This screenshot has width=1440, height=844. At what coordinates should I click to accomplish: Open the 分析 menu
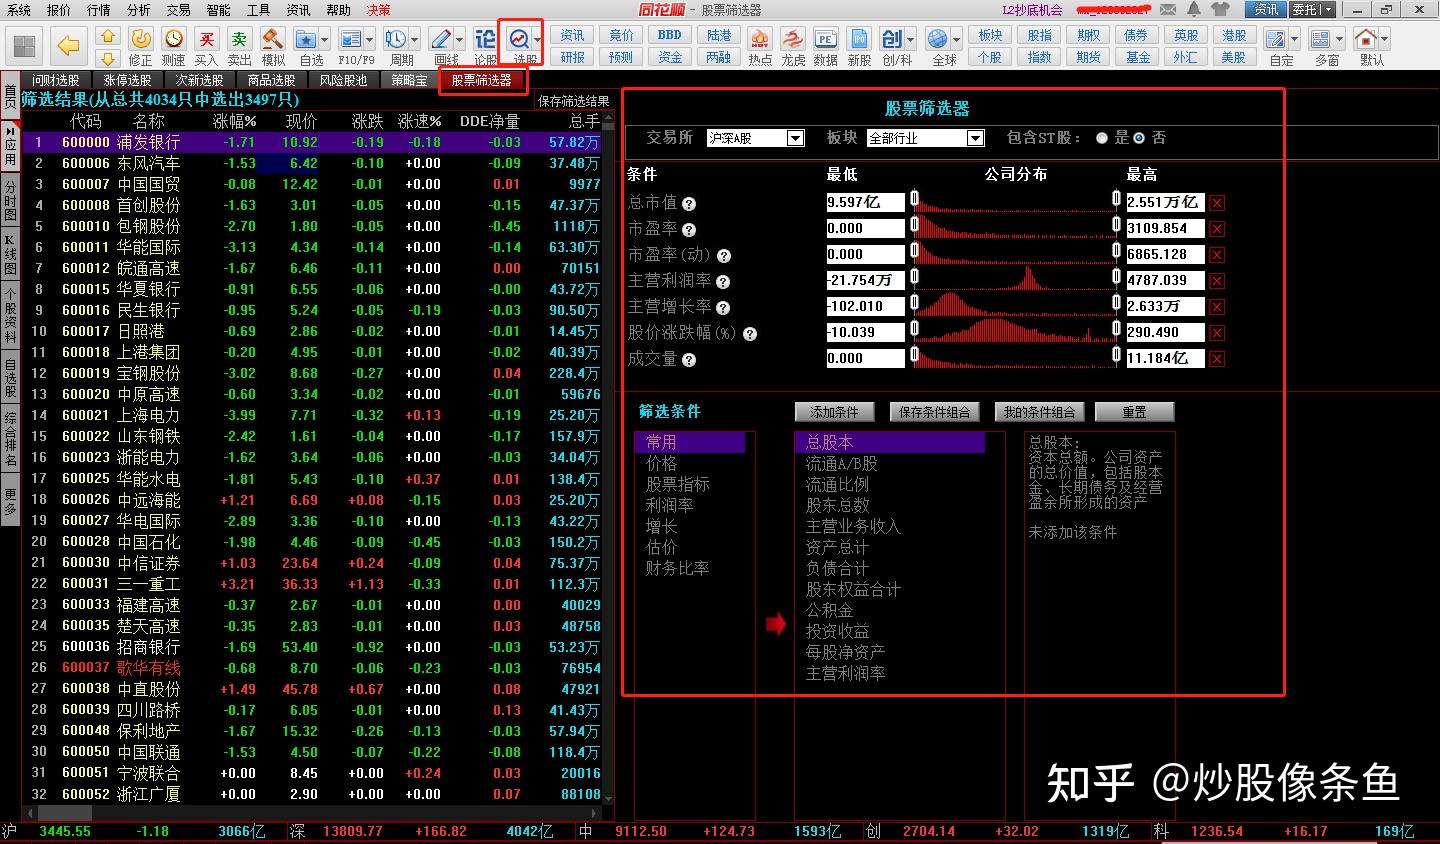pos(138,10)
